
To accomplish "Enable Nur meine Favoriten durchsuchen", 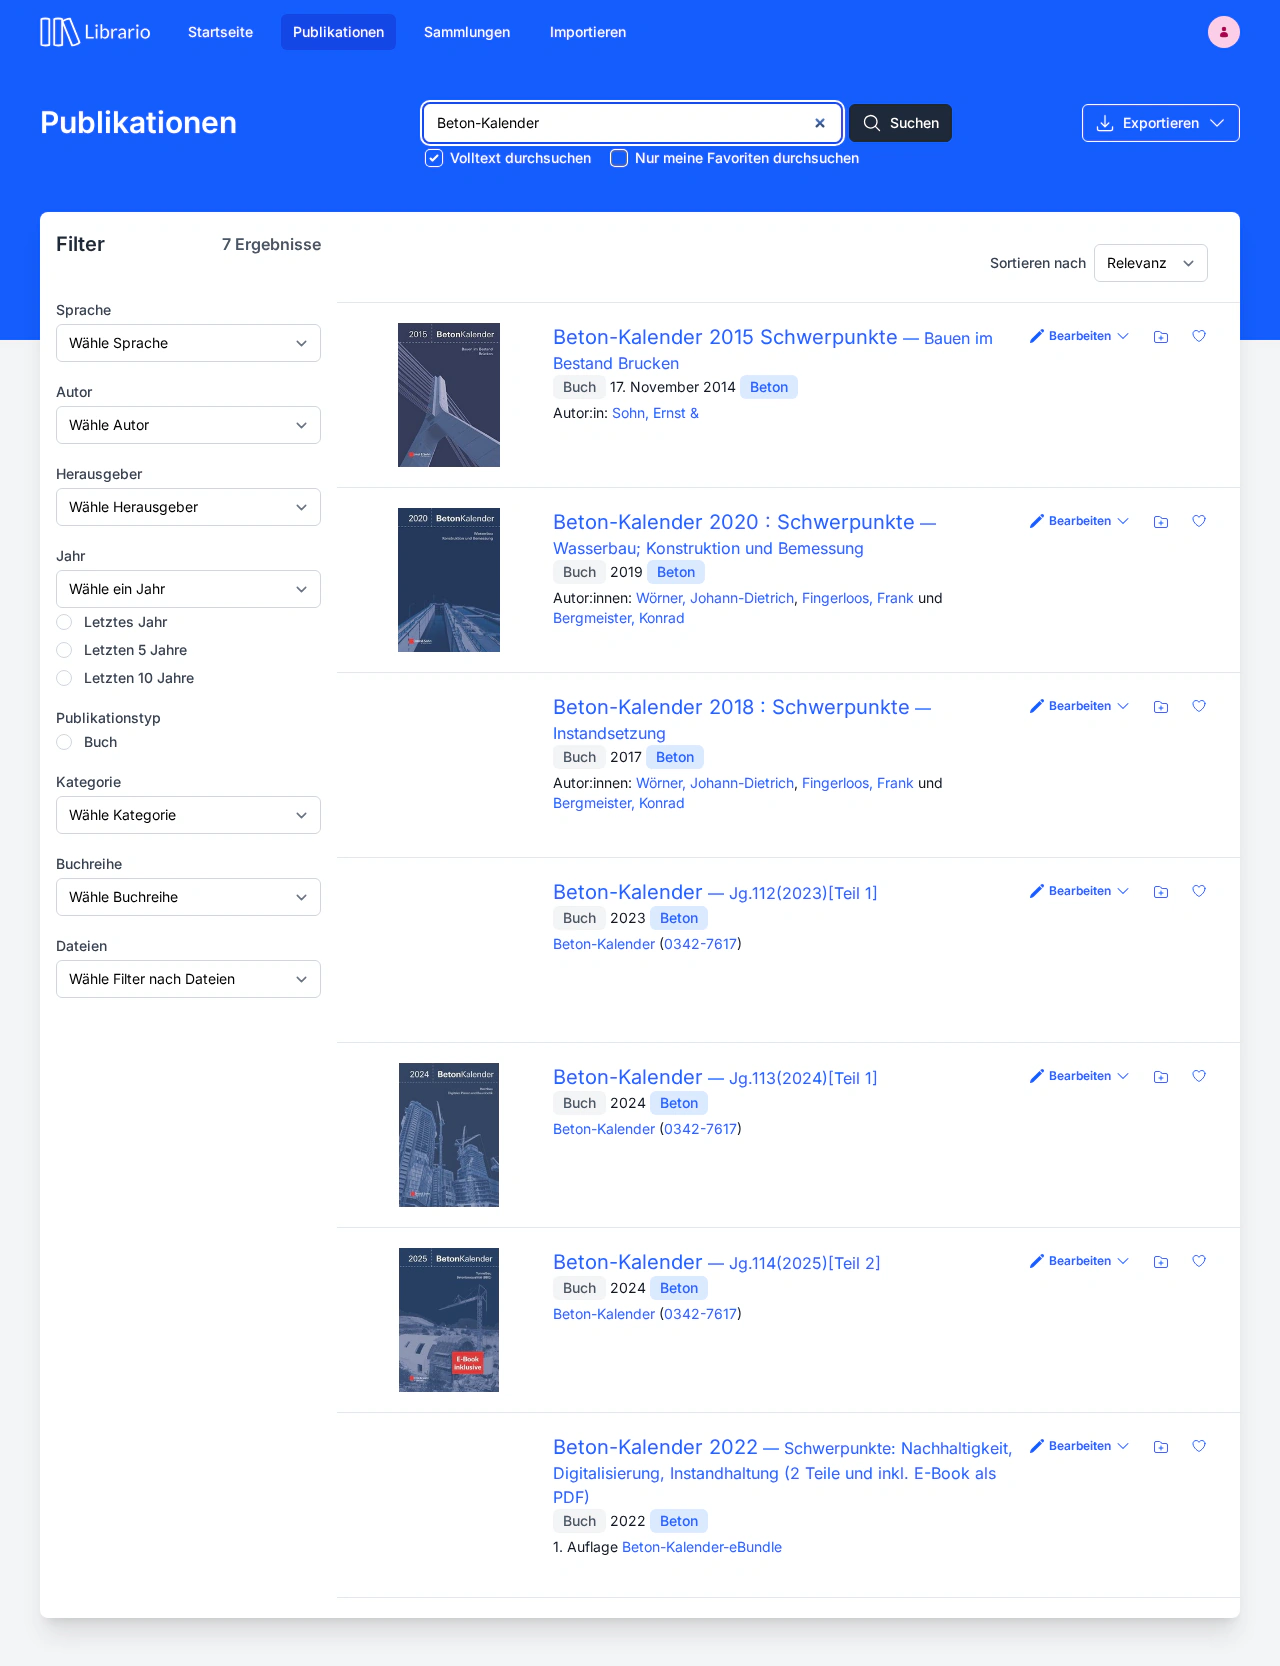I will (619, 158).
